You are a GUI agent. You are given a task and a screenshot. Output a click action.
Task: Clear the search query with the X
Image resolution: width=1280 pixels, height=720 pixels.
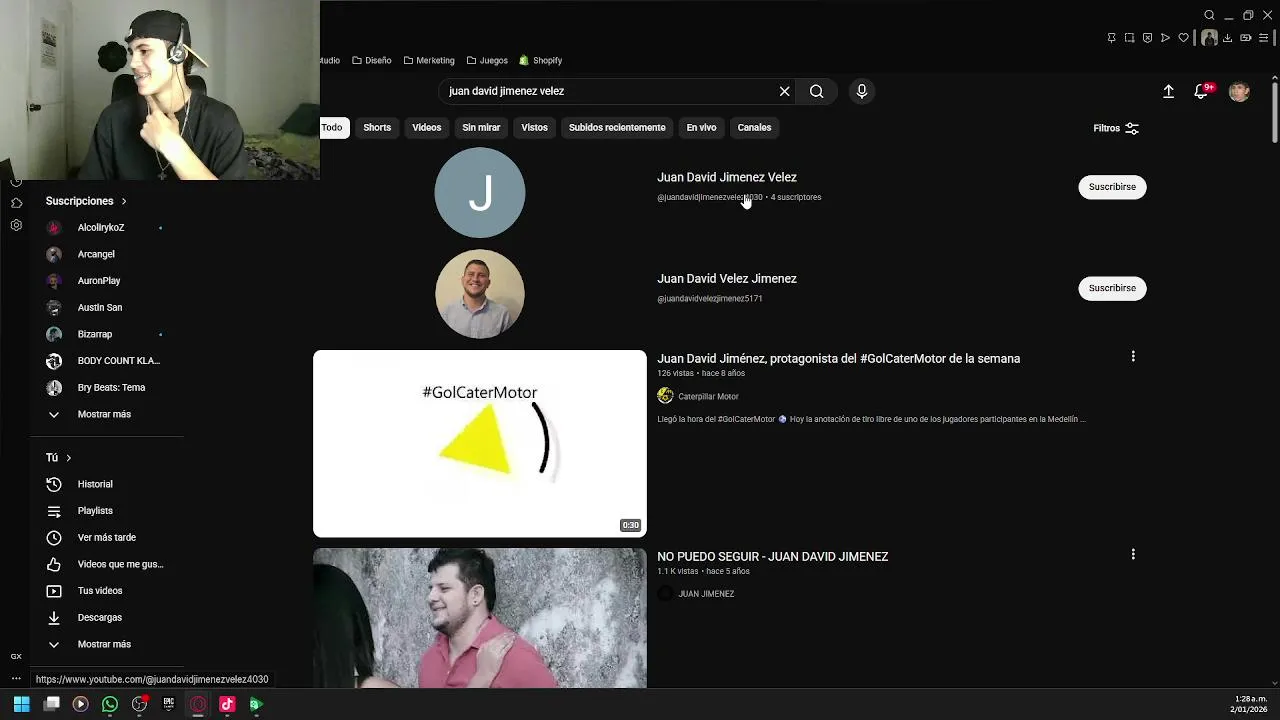point(784,91)
